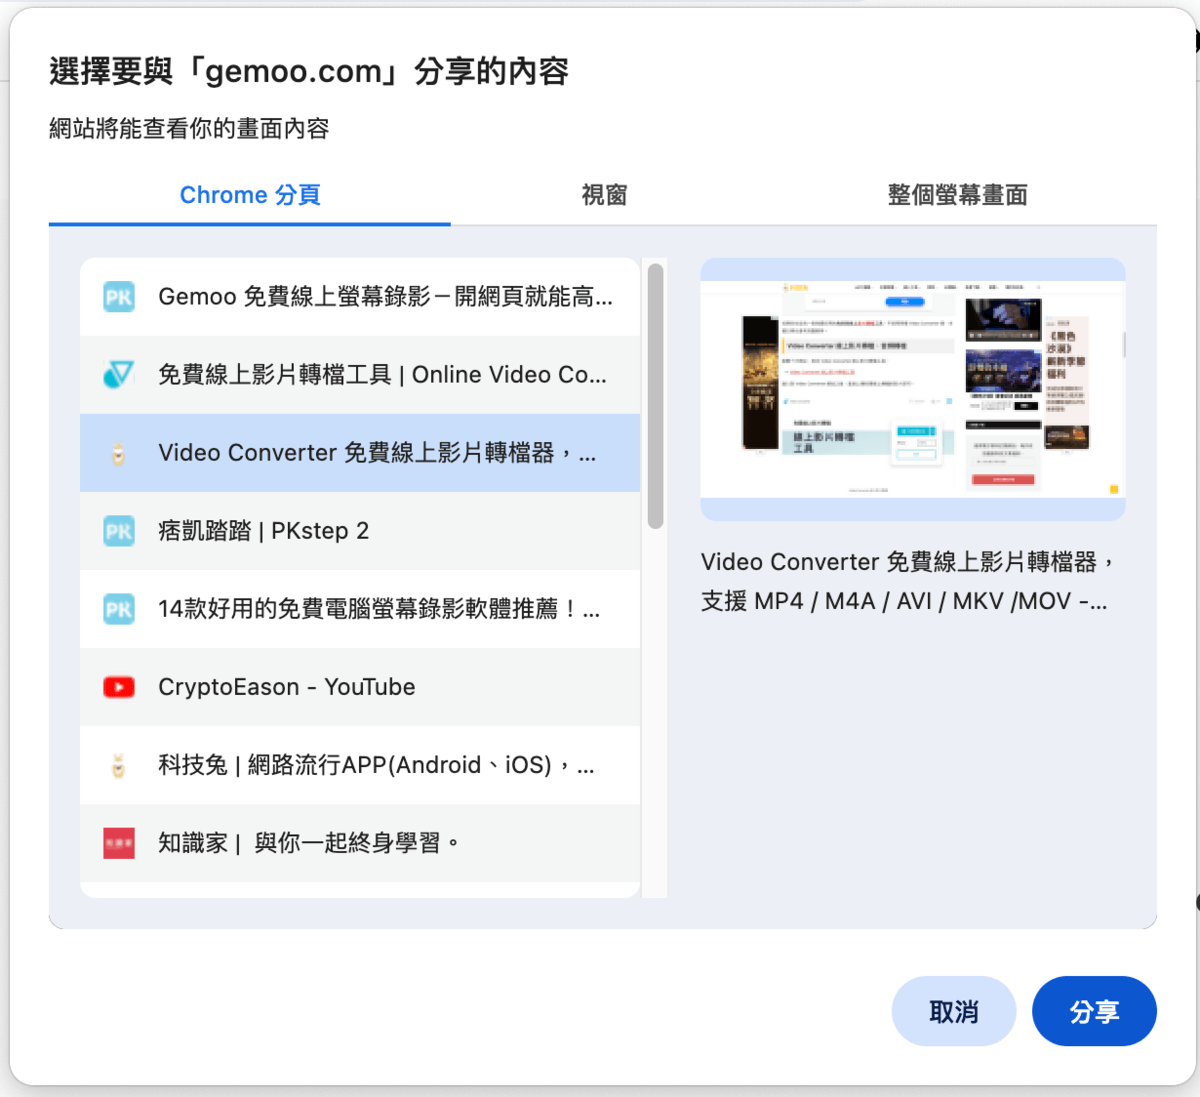Select the Gemoo 免費線上螢幕錄影 tab entry
The width and height of the screenshot is (1200, 1097).
coord(385,297)
